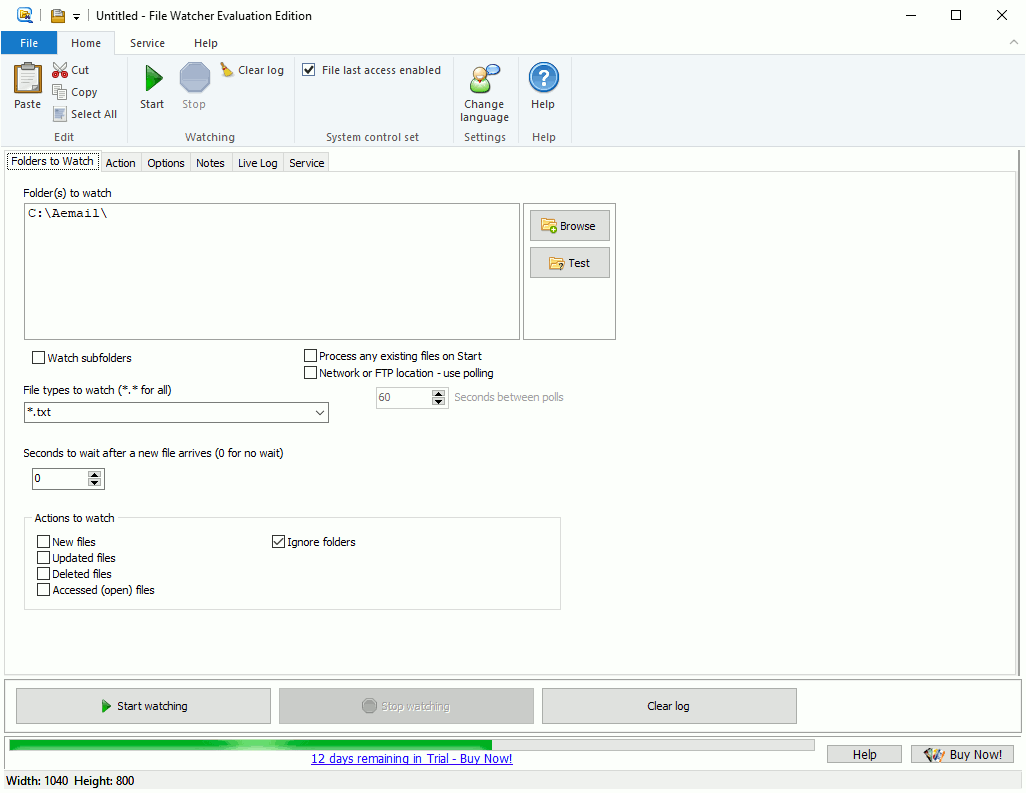Open the trial Buy Now link

tap(411, 759)
